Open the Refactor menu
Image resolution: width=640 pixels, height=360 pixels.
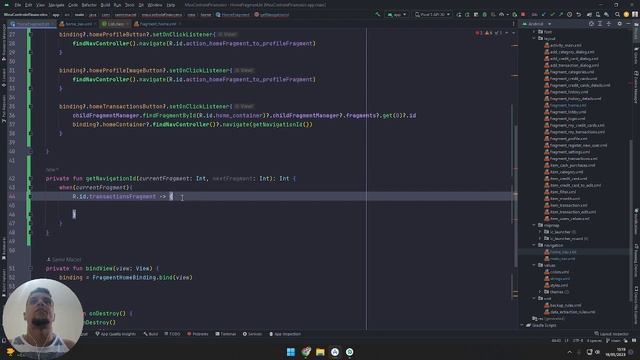pyautogui.click(x=89, y=5)
